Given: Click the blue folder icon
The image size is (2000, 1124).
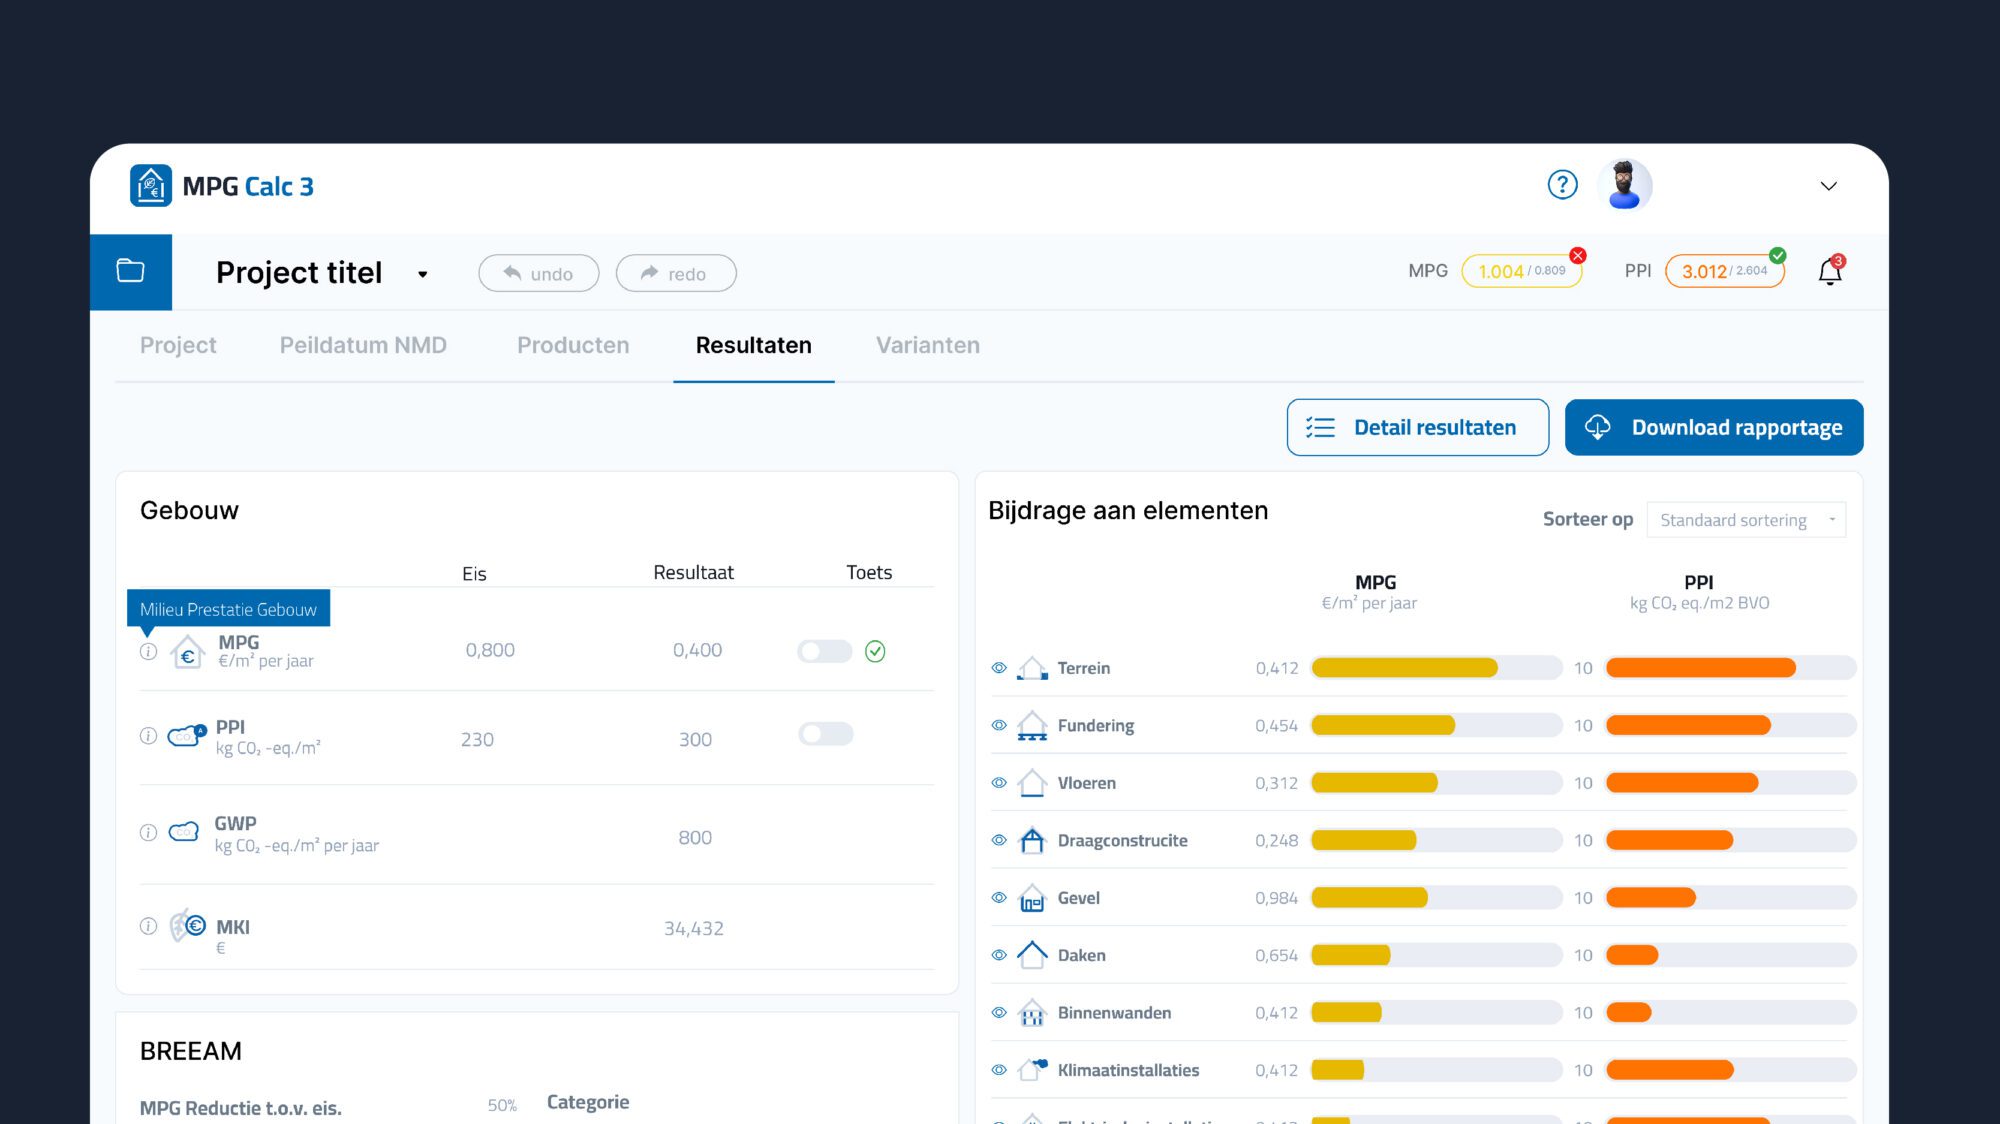Looking at the screenshot, I should (131, 271).
